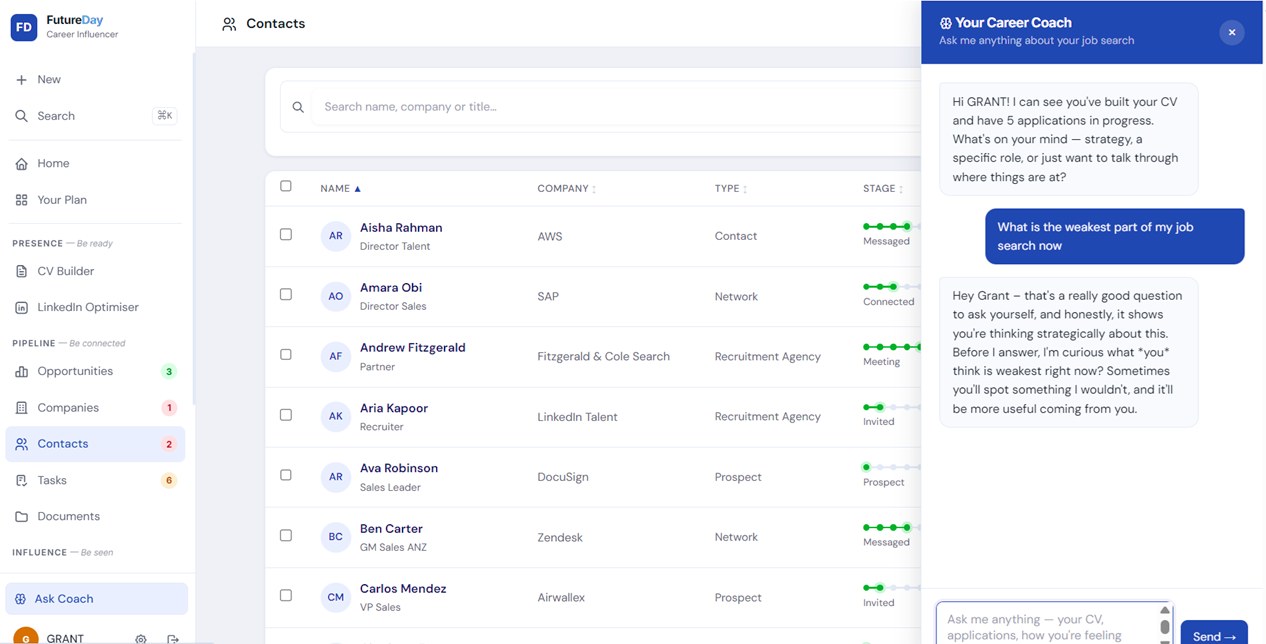Click the orange G user avatar
This screenshot has height=644, width=1266.
(x=25, y=637)
